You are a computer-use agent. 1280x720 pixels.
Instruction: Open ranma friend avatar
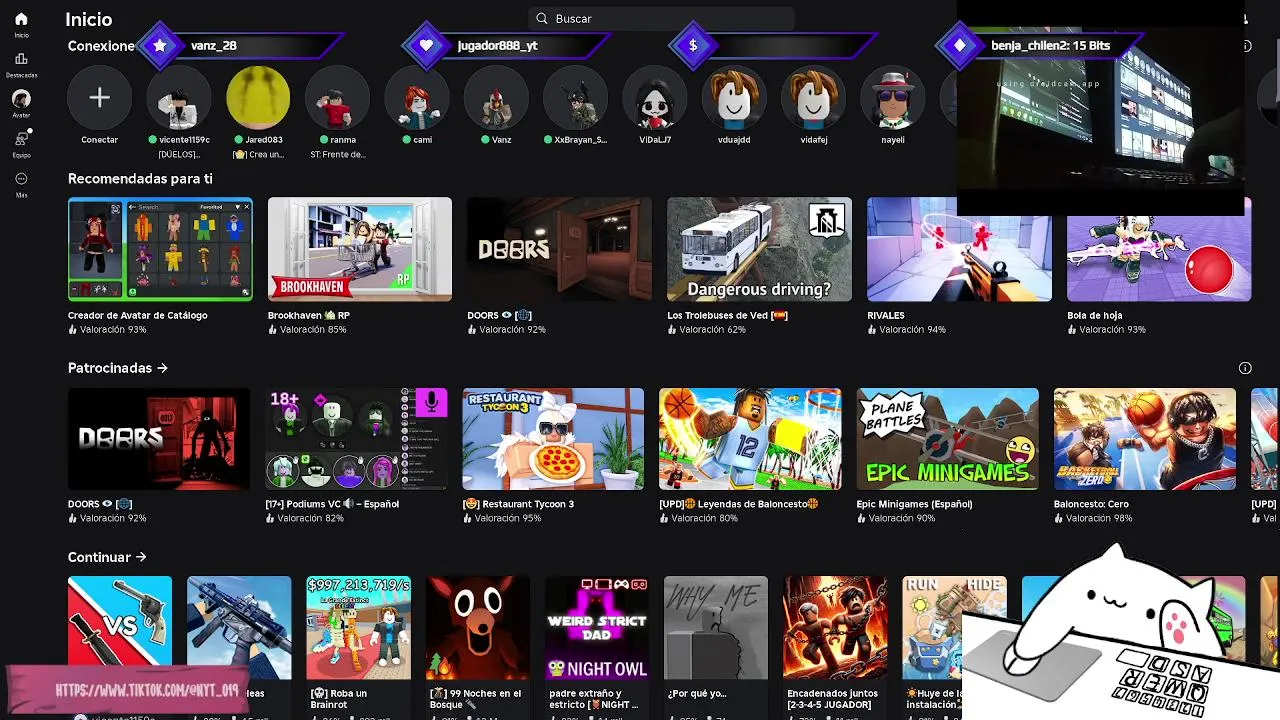pyautogui.click(x=337, y=98)
